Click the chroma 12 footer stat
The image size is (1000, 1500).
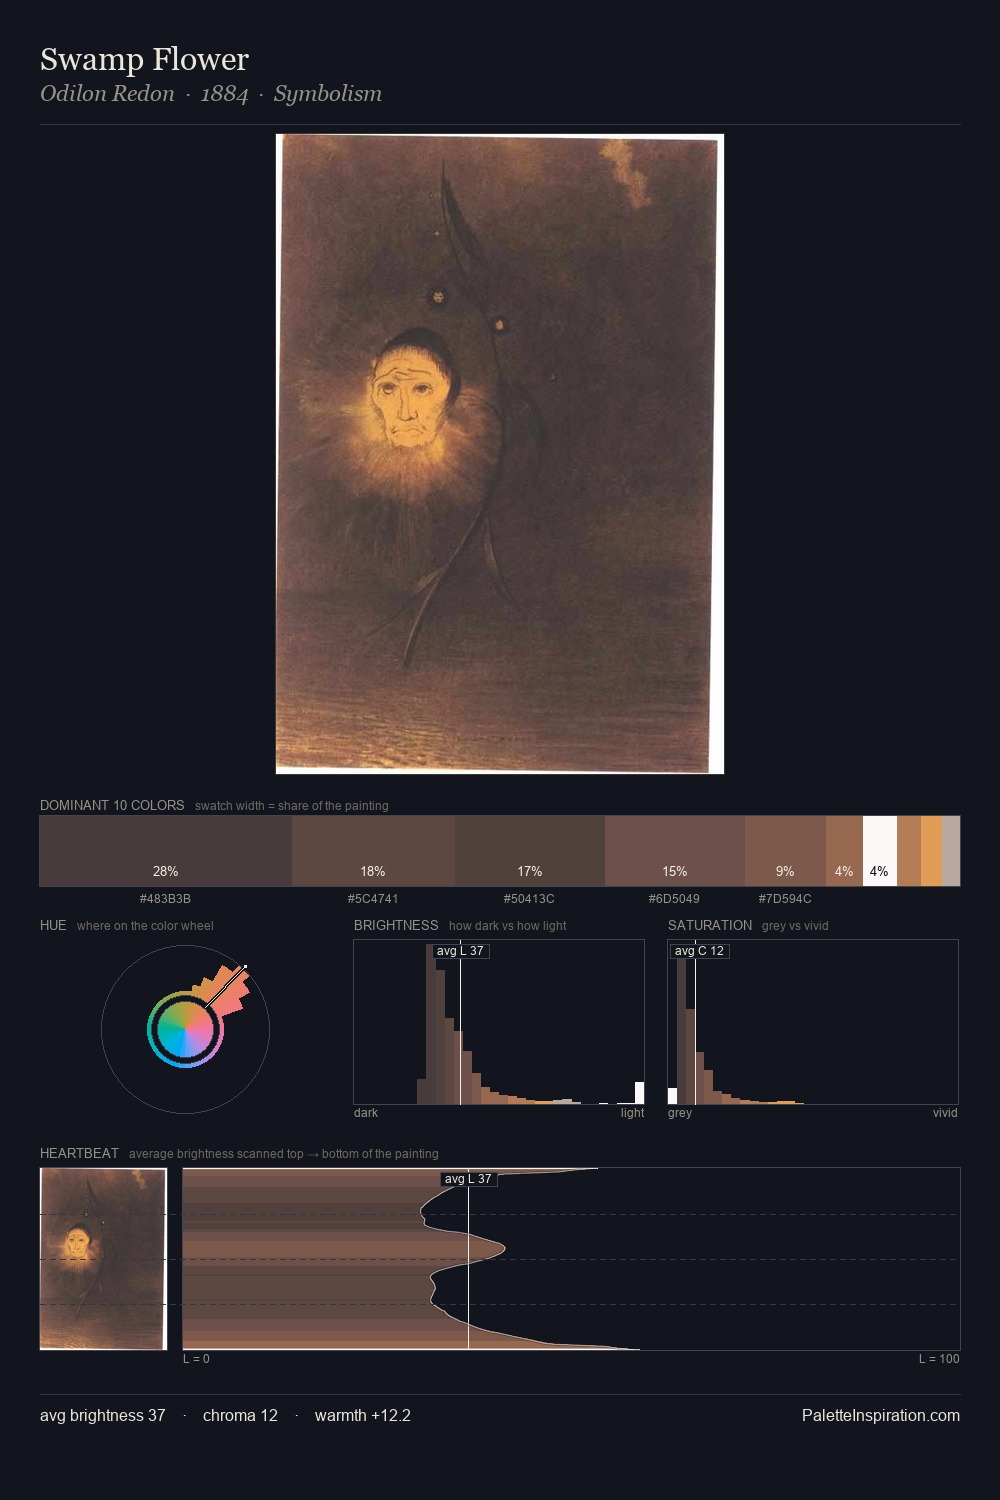[240, 1415]
